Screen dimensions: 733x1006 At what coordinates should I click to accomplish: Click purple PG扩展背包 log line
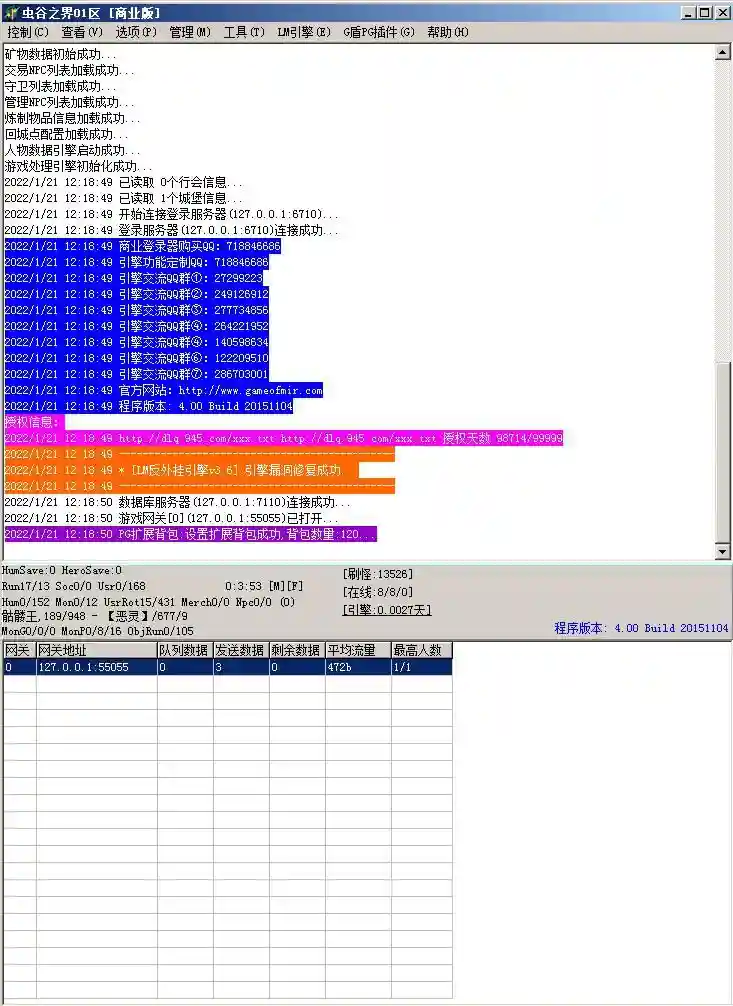(x=191, y=534)
